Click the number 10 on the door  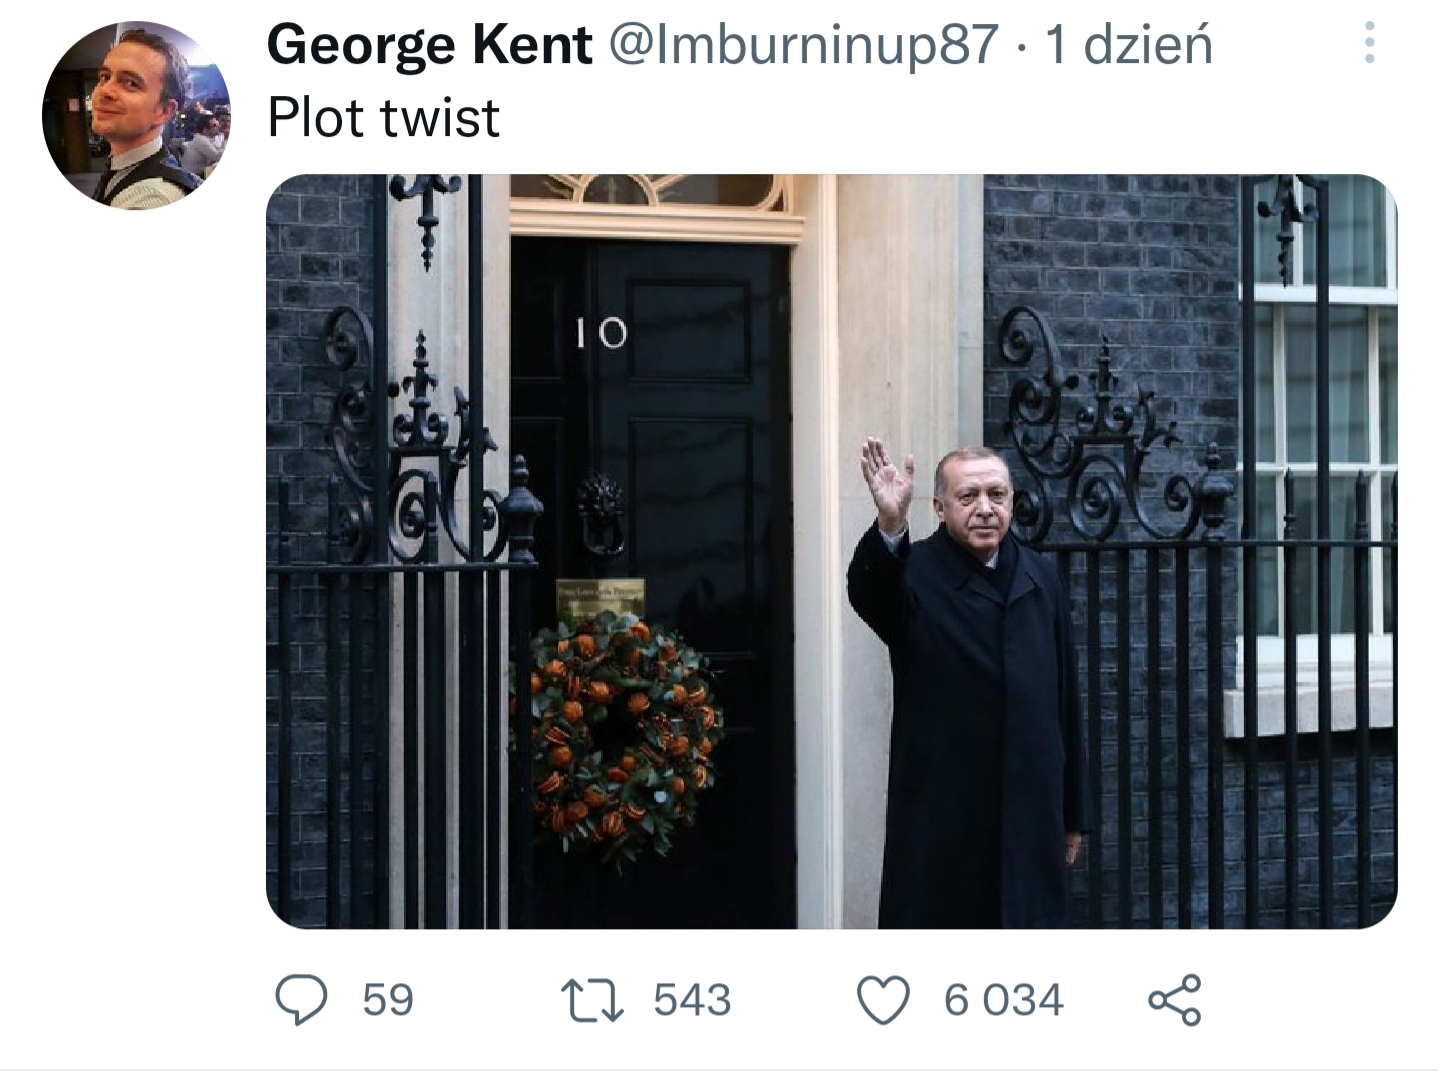pyautogui.click(x=601, y=333)
